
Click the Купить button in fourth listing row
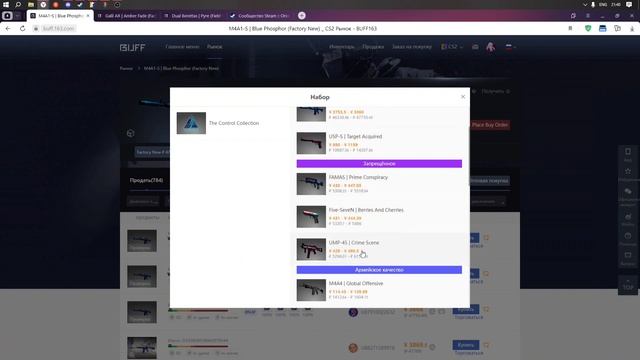coord(466,345)
